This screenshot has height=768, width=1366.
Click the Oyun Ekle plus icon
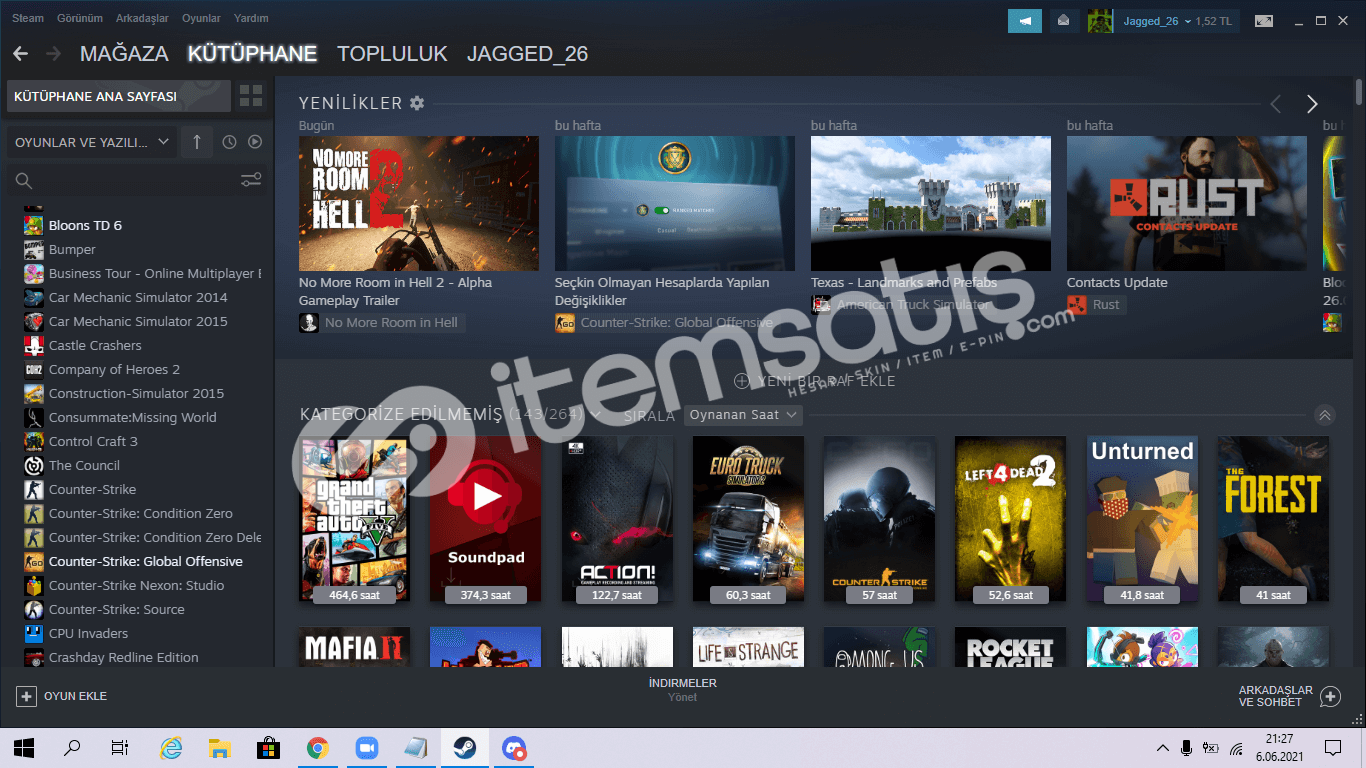click(x=26, y=696)
